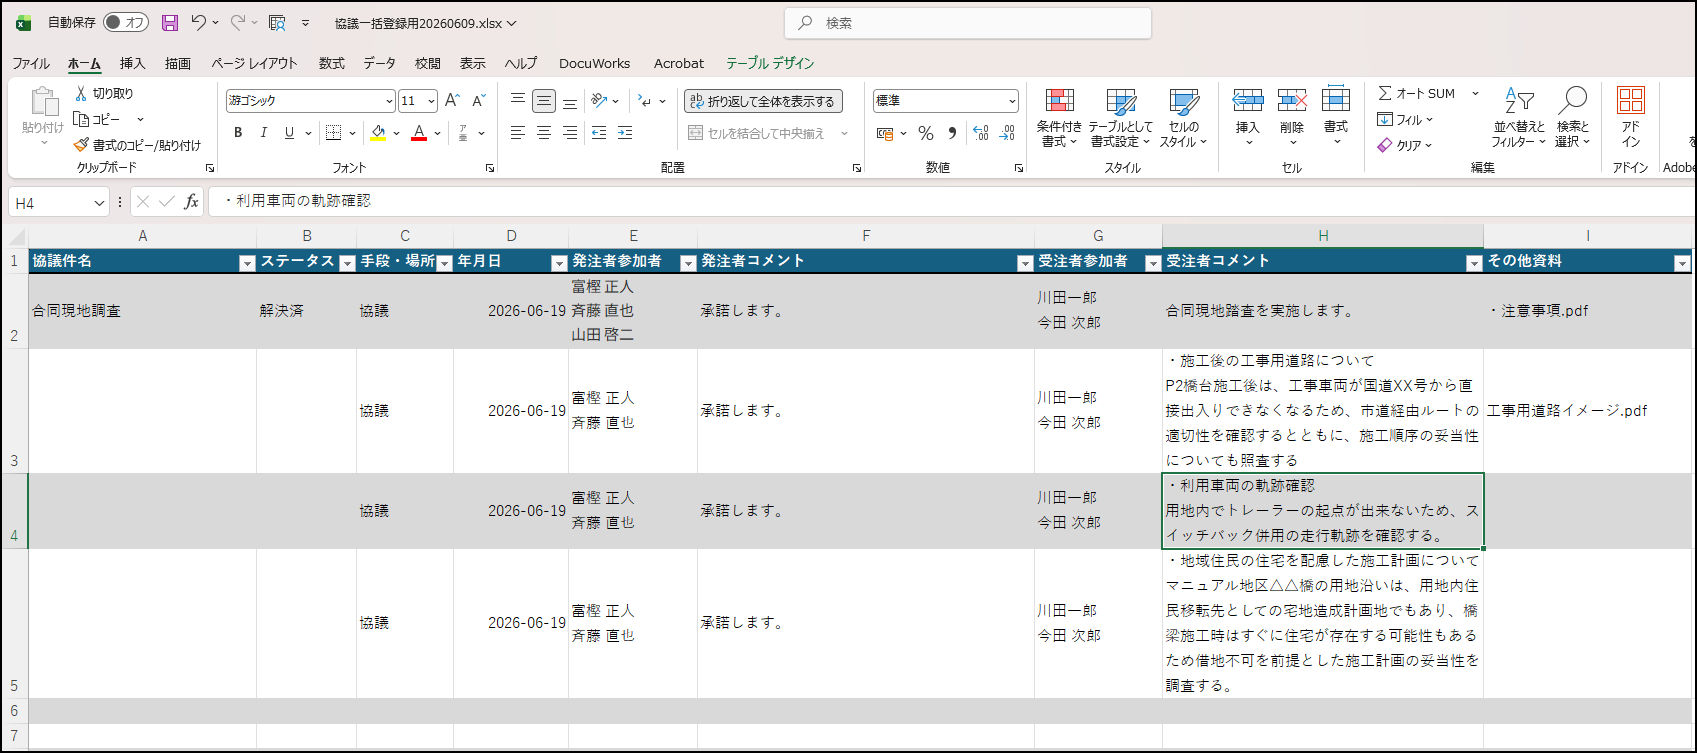Image resolution: width=1697 pixels, height=753 pixels.
Task: Click the Cut (切り取り) scissors icon
Action: click(x=81, y=93)
